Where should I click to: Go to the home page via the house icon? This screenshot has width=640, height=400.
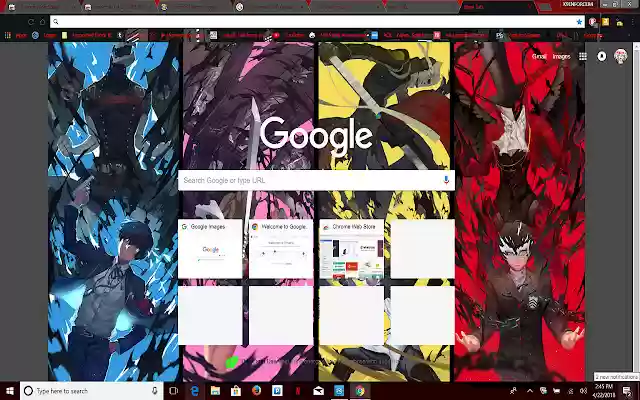pos(42,22)
